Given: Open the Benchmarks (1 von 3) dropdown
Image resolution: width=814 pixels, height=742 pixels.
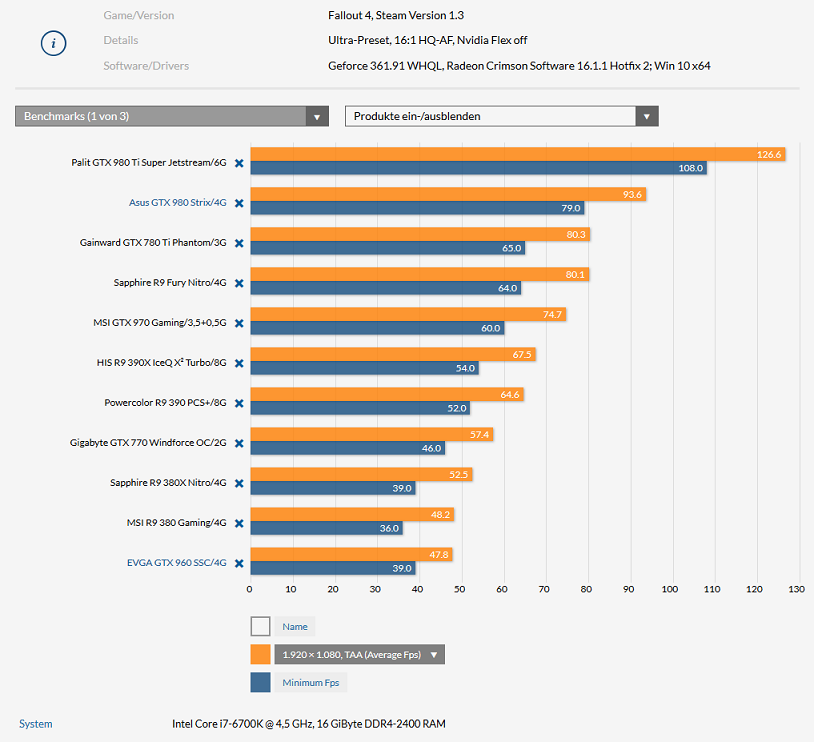Looking at the screenshot, I should coord(172,116).
